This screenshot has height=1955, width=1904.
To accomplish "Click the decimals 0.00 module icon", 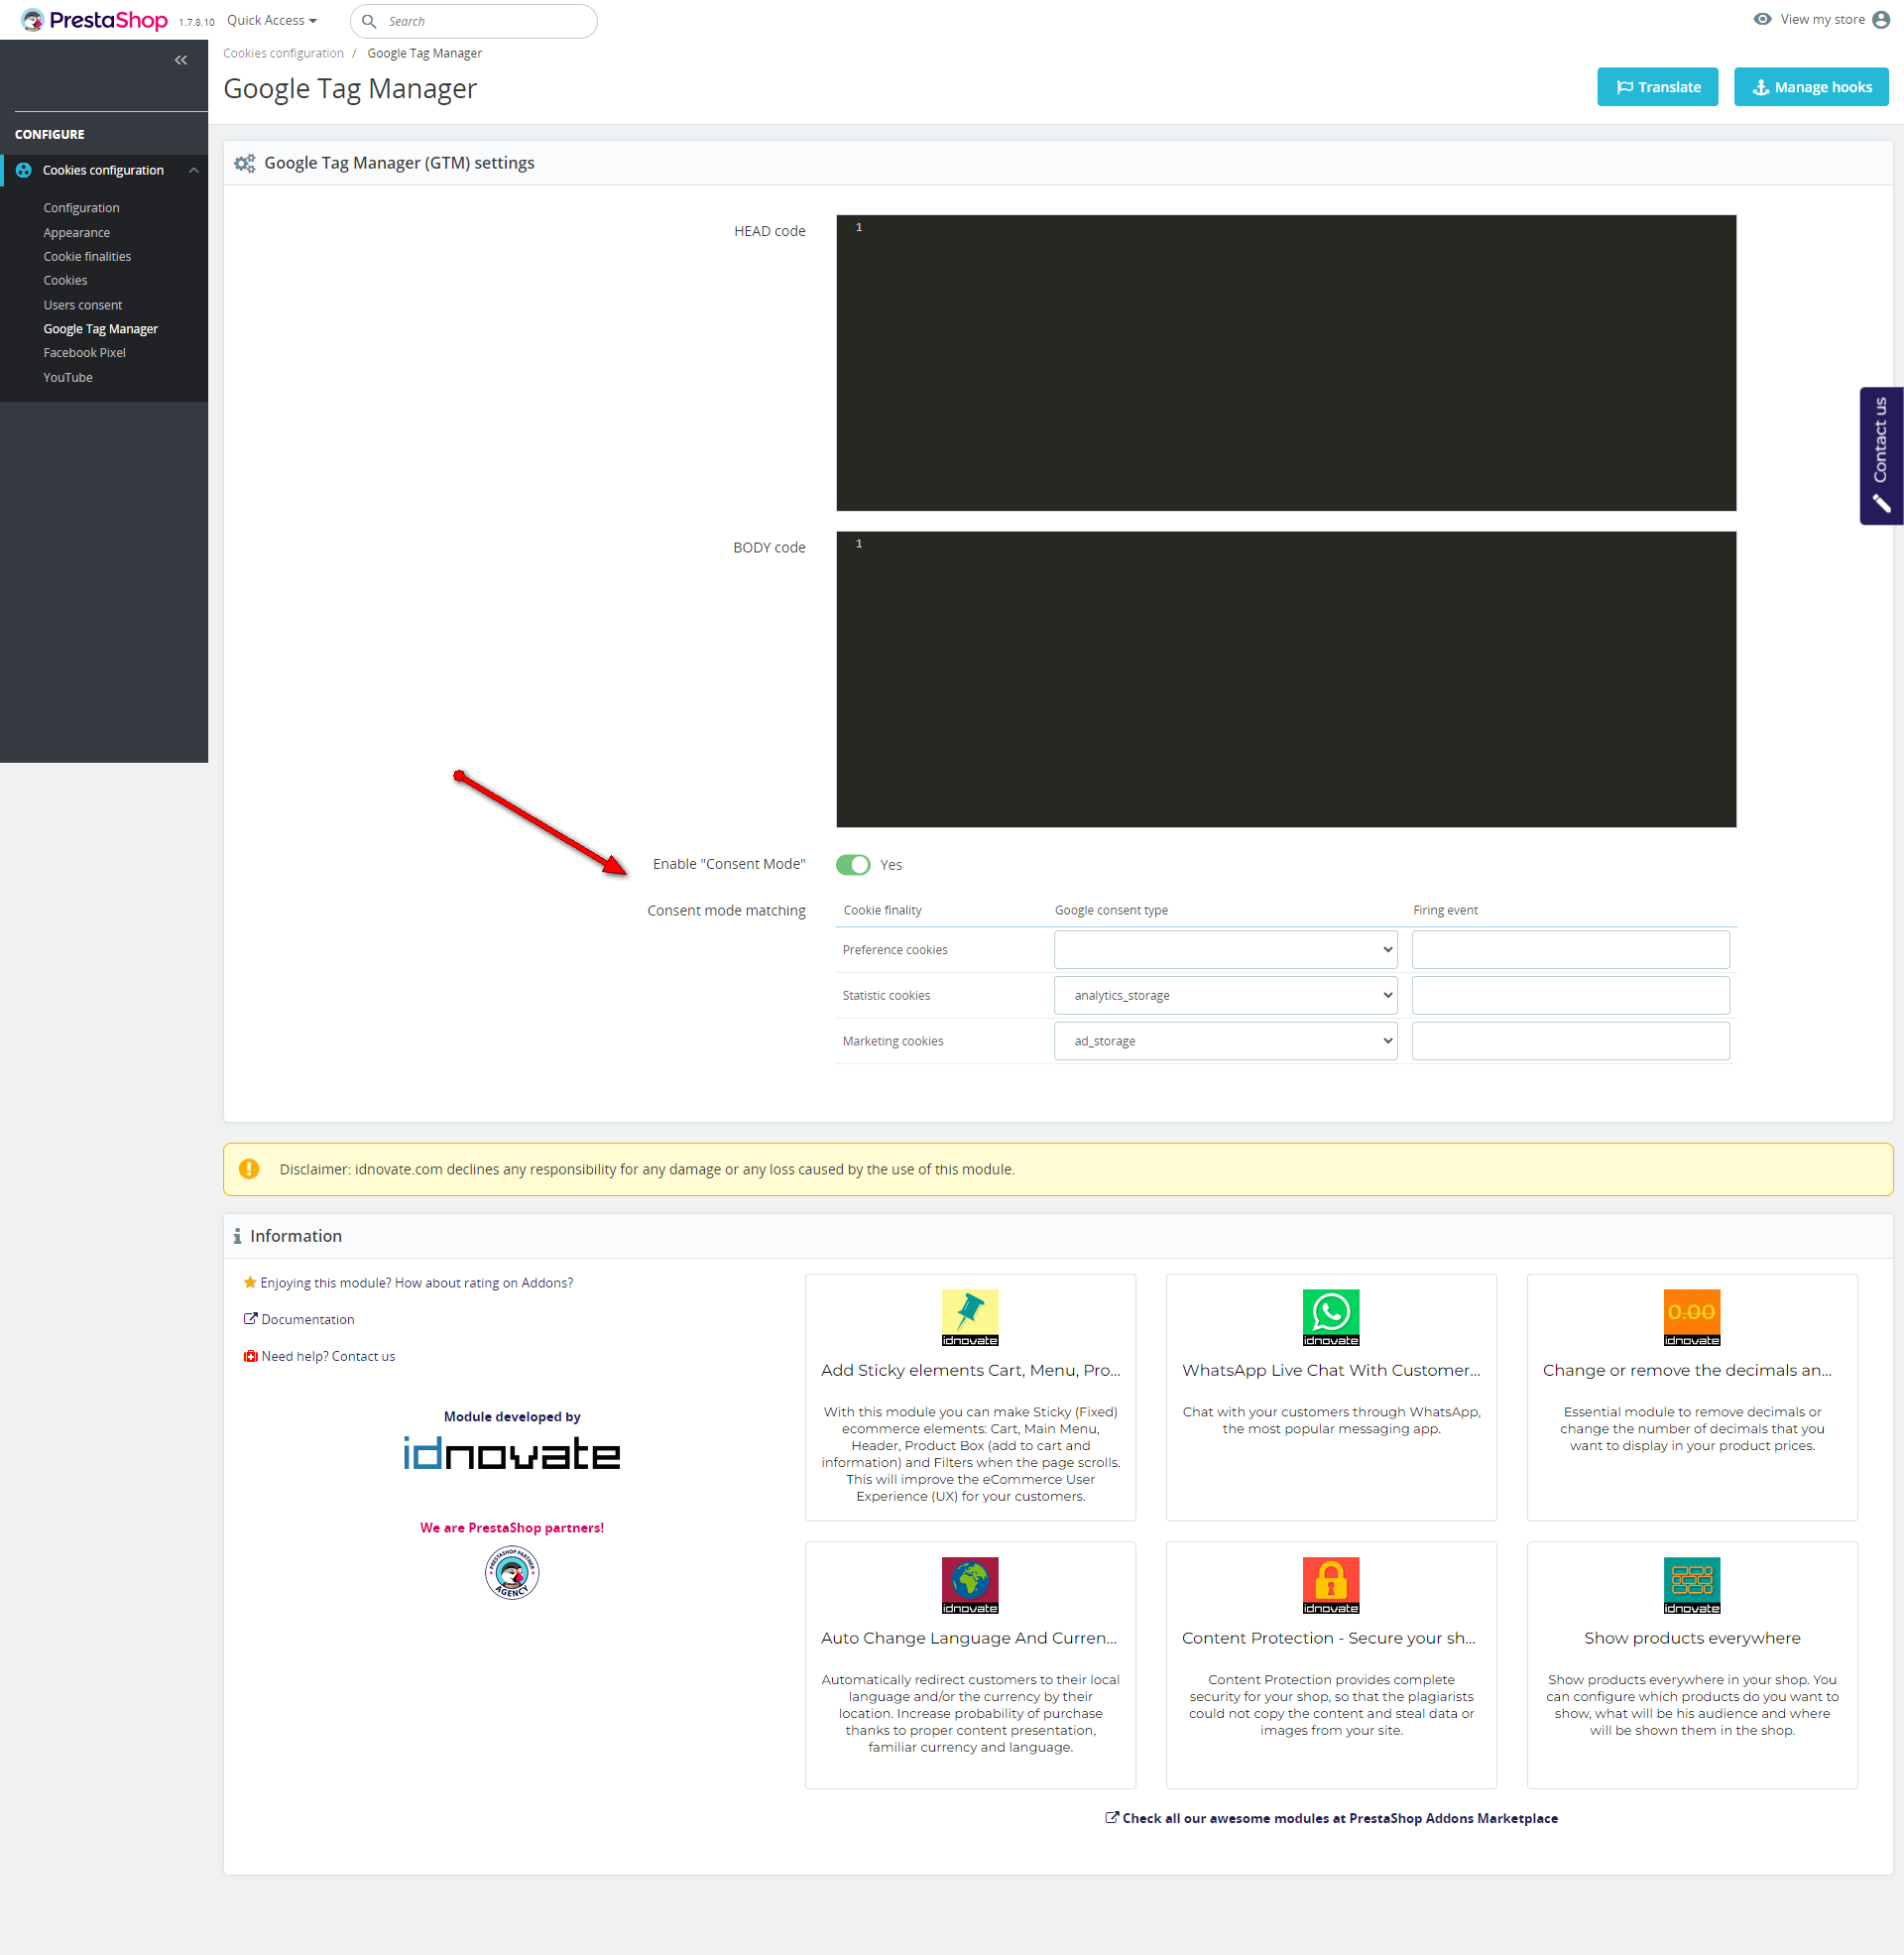I will 1691,1316.
